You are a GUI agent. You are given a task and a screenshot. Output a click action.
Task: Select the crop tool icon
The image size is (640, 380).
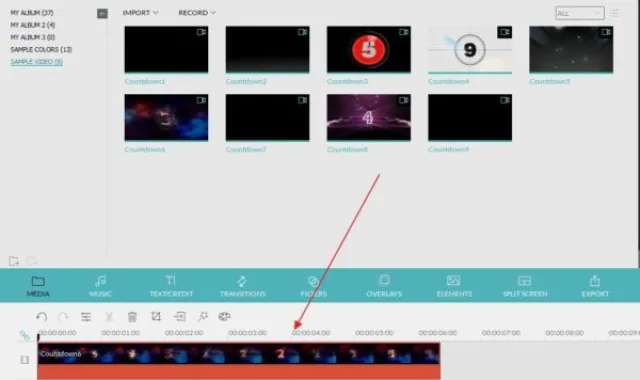[156, 316]
